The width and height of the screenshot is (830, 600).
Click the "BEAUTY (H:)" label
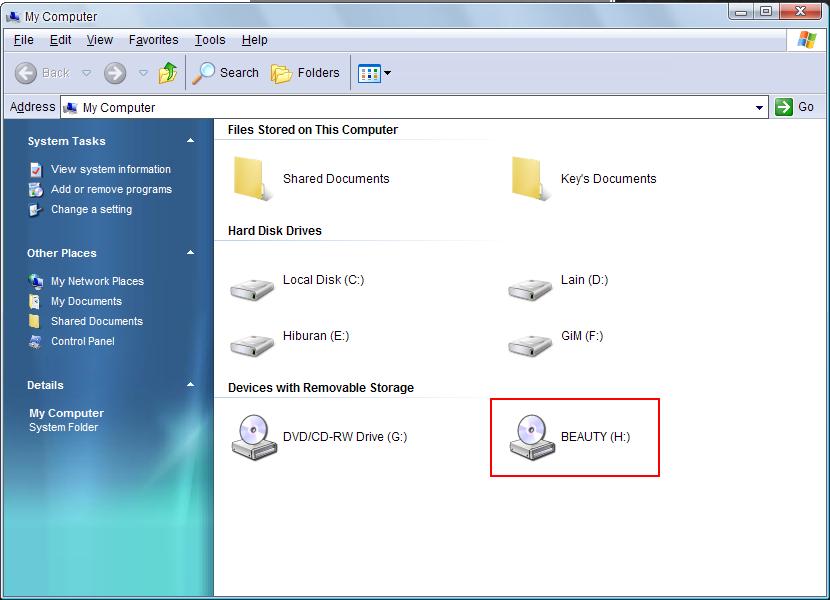(x=596, y=437)
